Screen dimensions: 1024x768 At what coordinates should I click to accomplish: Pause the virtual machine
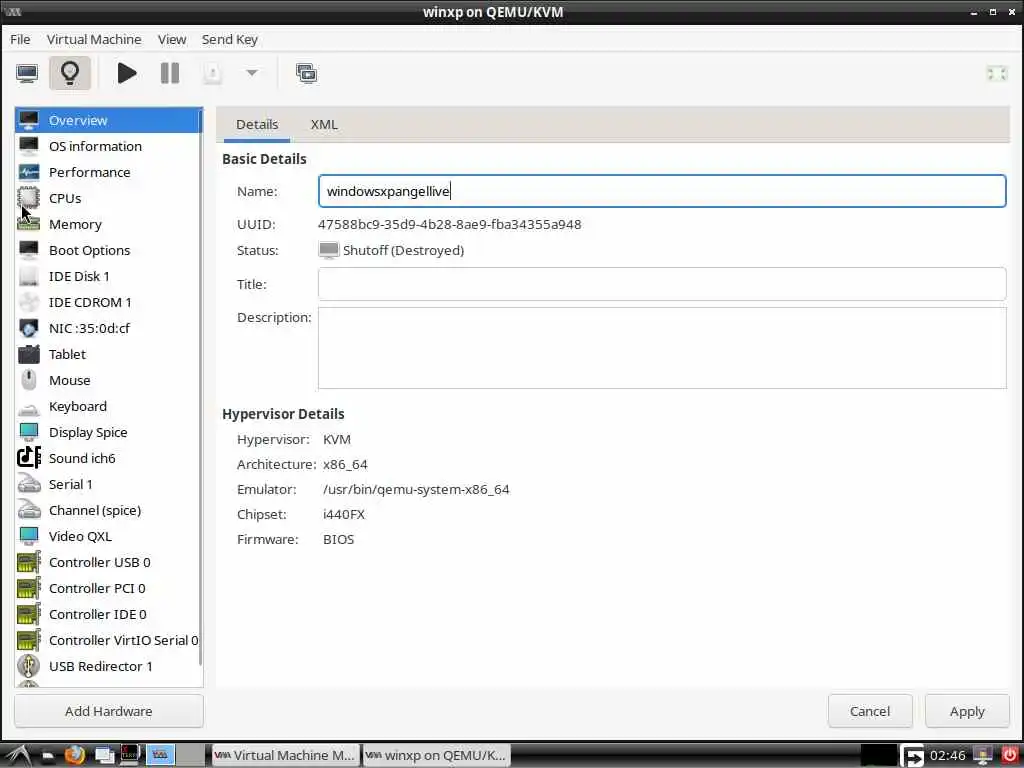pyautogui.click(x=170, y=73)
